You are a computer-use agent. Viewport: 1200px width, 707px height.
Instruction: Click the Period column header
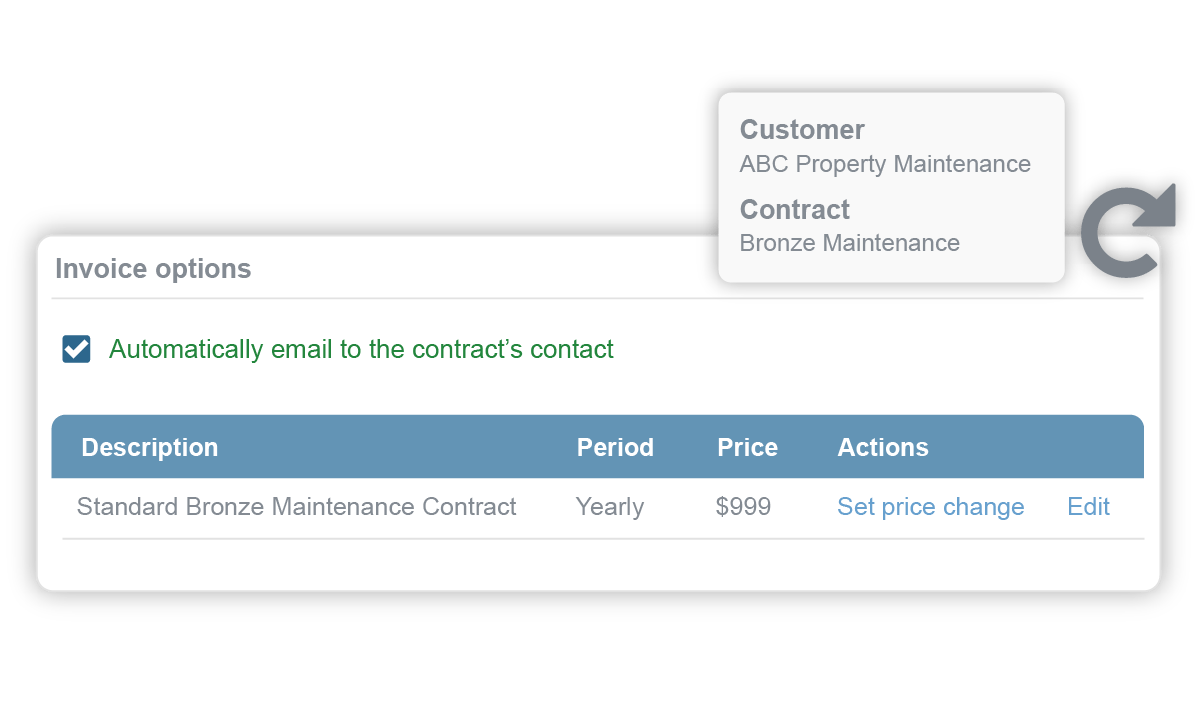615,447
